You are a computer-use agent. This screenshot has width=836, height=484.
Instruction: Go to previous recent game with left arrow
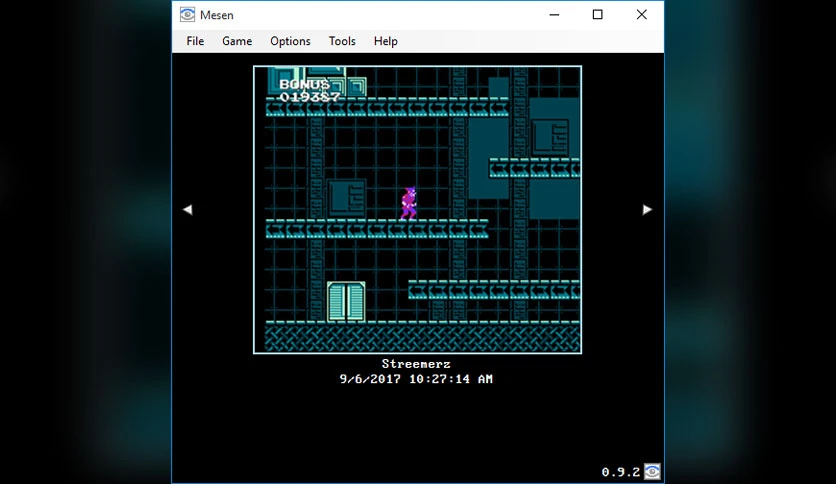point(188,209)
